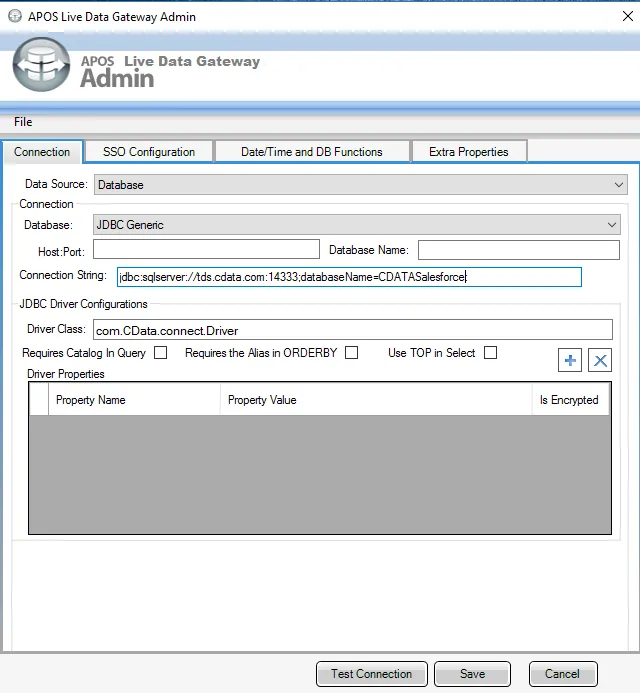
Task: Click the Cancel button
Action: pos(563,674)
